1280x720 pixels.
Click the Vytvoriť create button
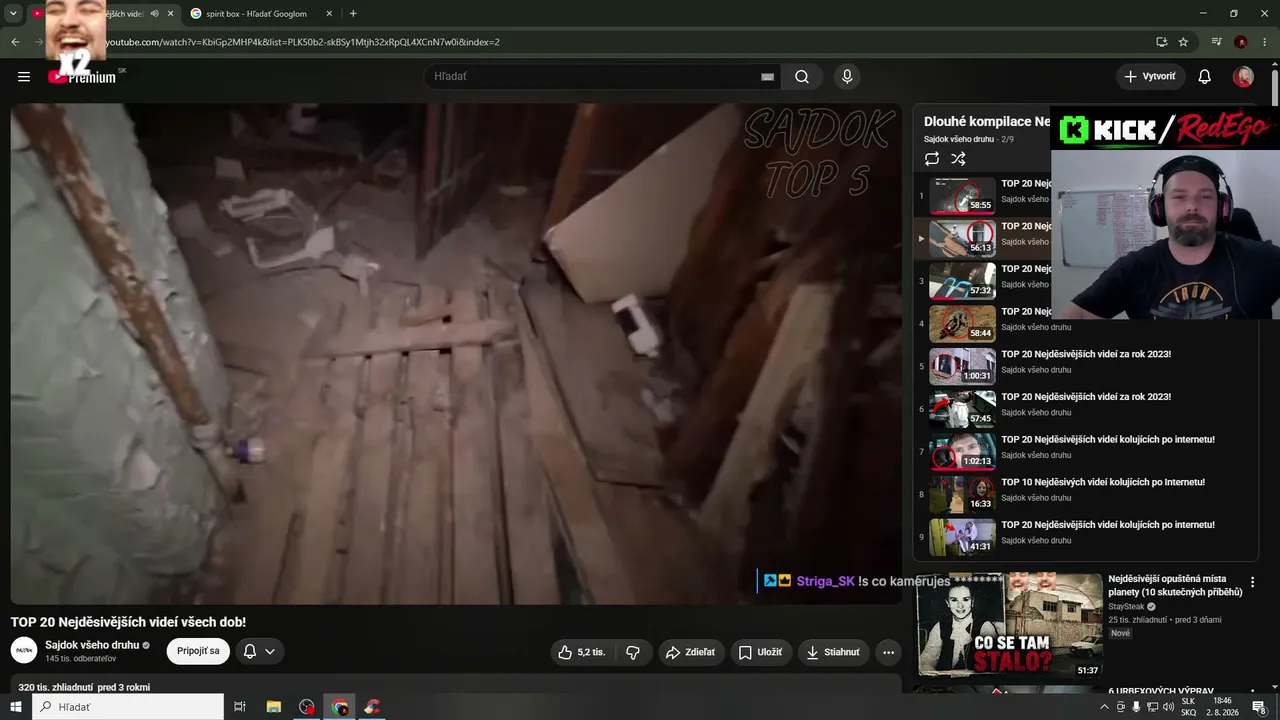pos(1150,76)
